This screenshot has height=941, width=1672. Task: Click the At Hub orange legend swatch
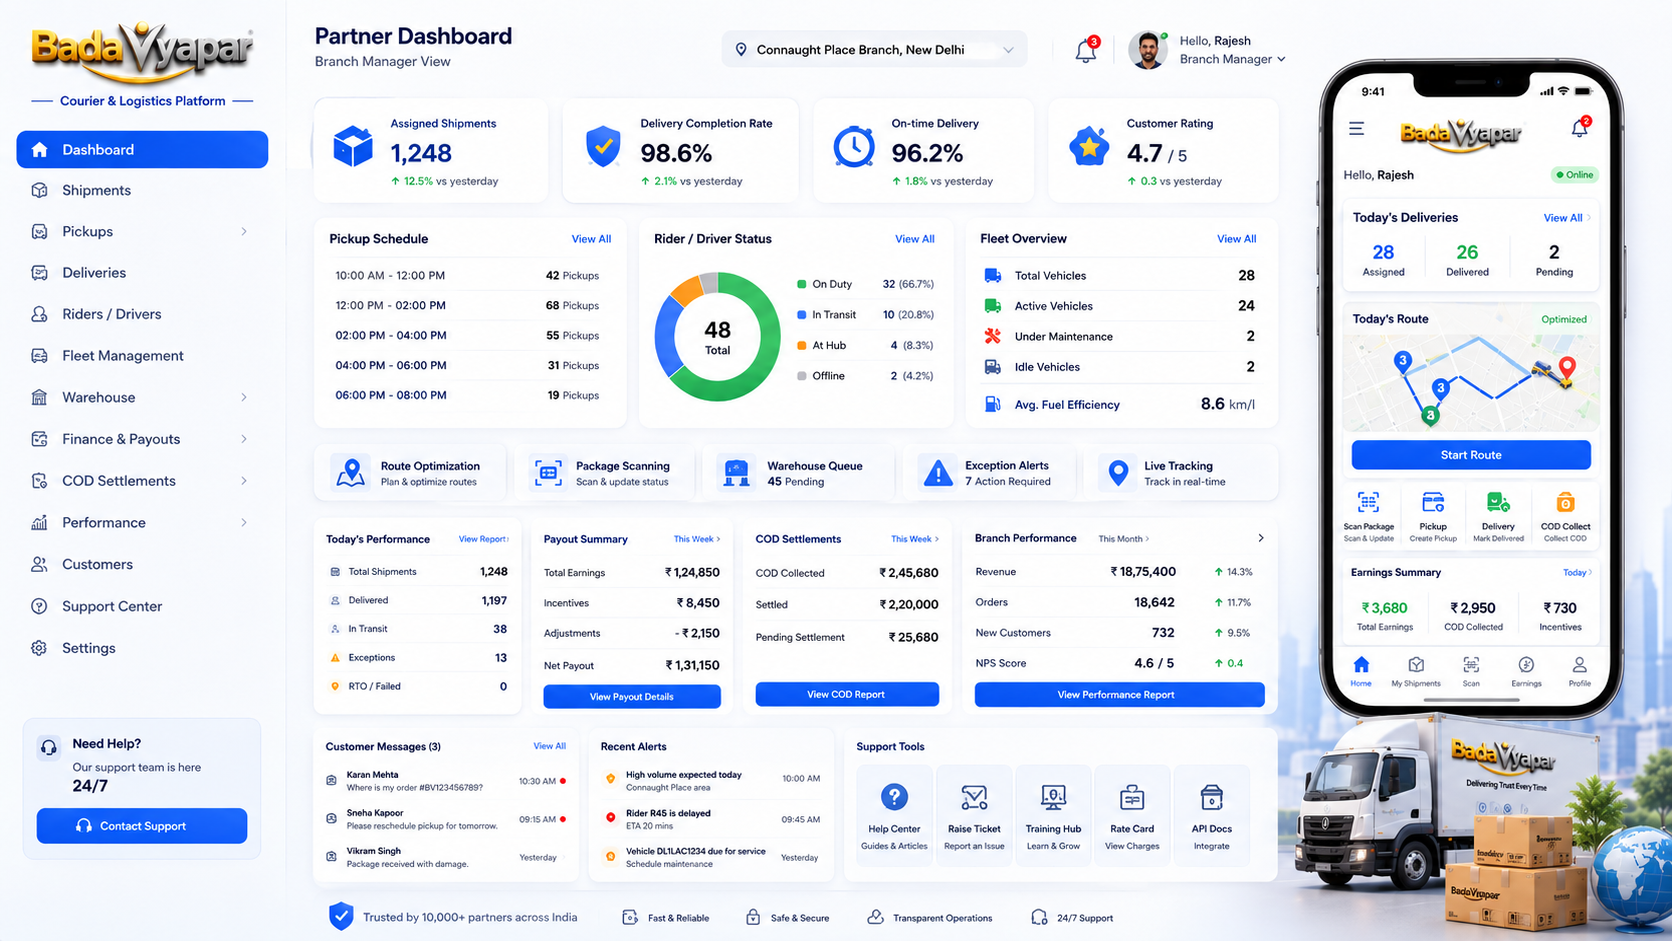coord(801,346)
